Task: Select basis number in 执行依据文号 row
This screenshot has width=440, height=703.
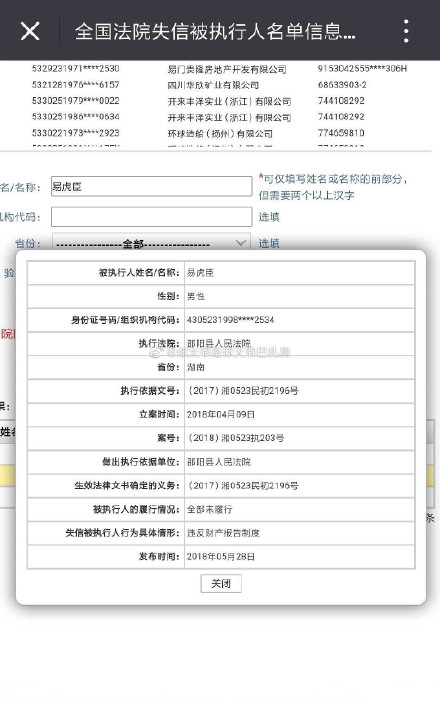Action: [243, 391]
